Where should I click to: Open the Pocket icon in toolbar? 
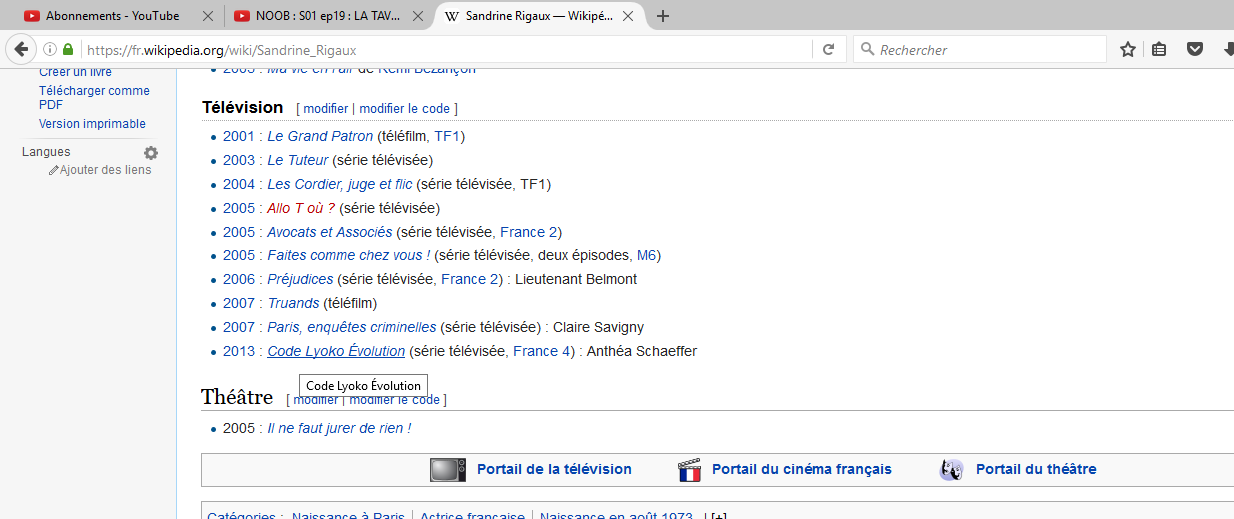pyautogui.click(x=1194, y=49)
